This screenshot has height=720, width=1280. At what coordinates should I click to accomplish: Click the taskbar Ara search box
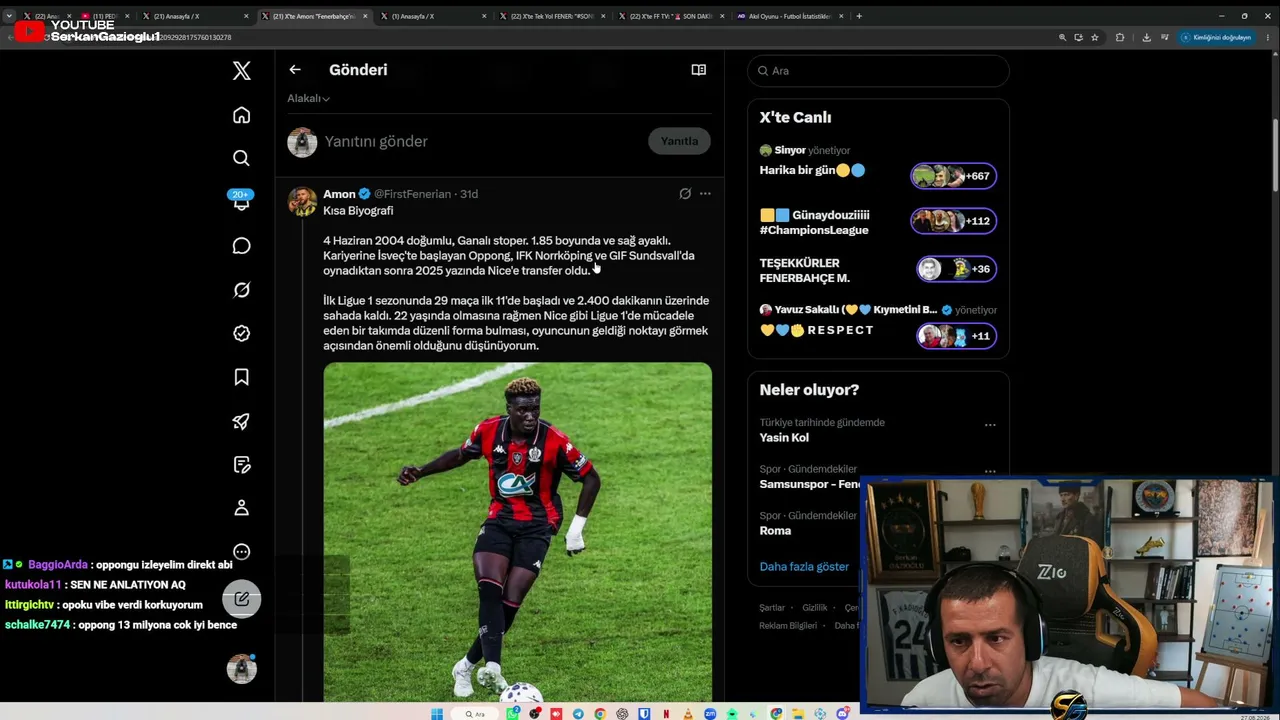coord(476,714)
